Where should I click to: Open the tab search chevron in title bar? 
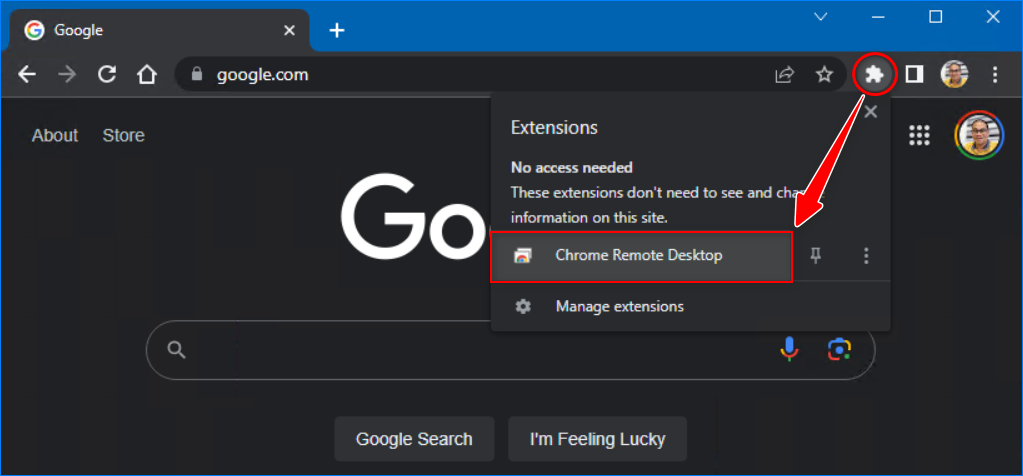coord(820,17)
